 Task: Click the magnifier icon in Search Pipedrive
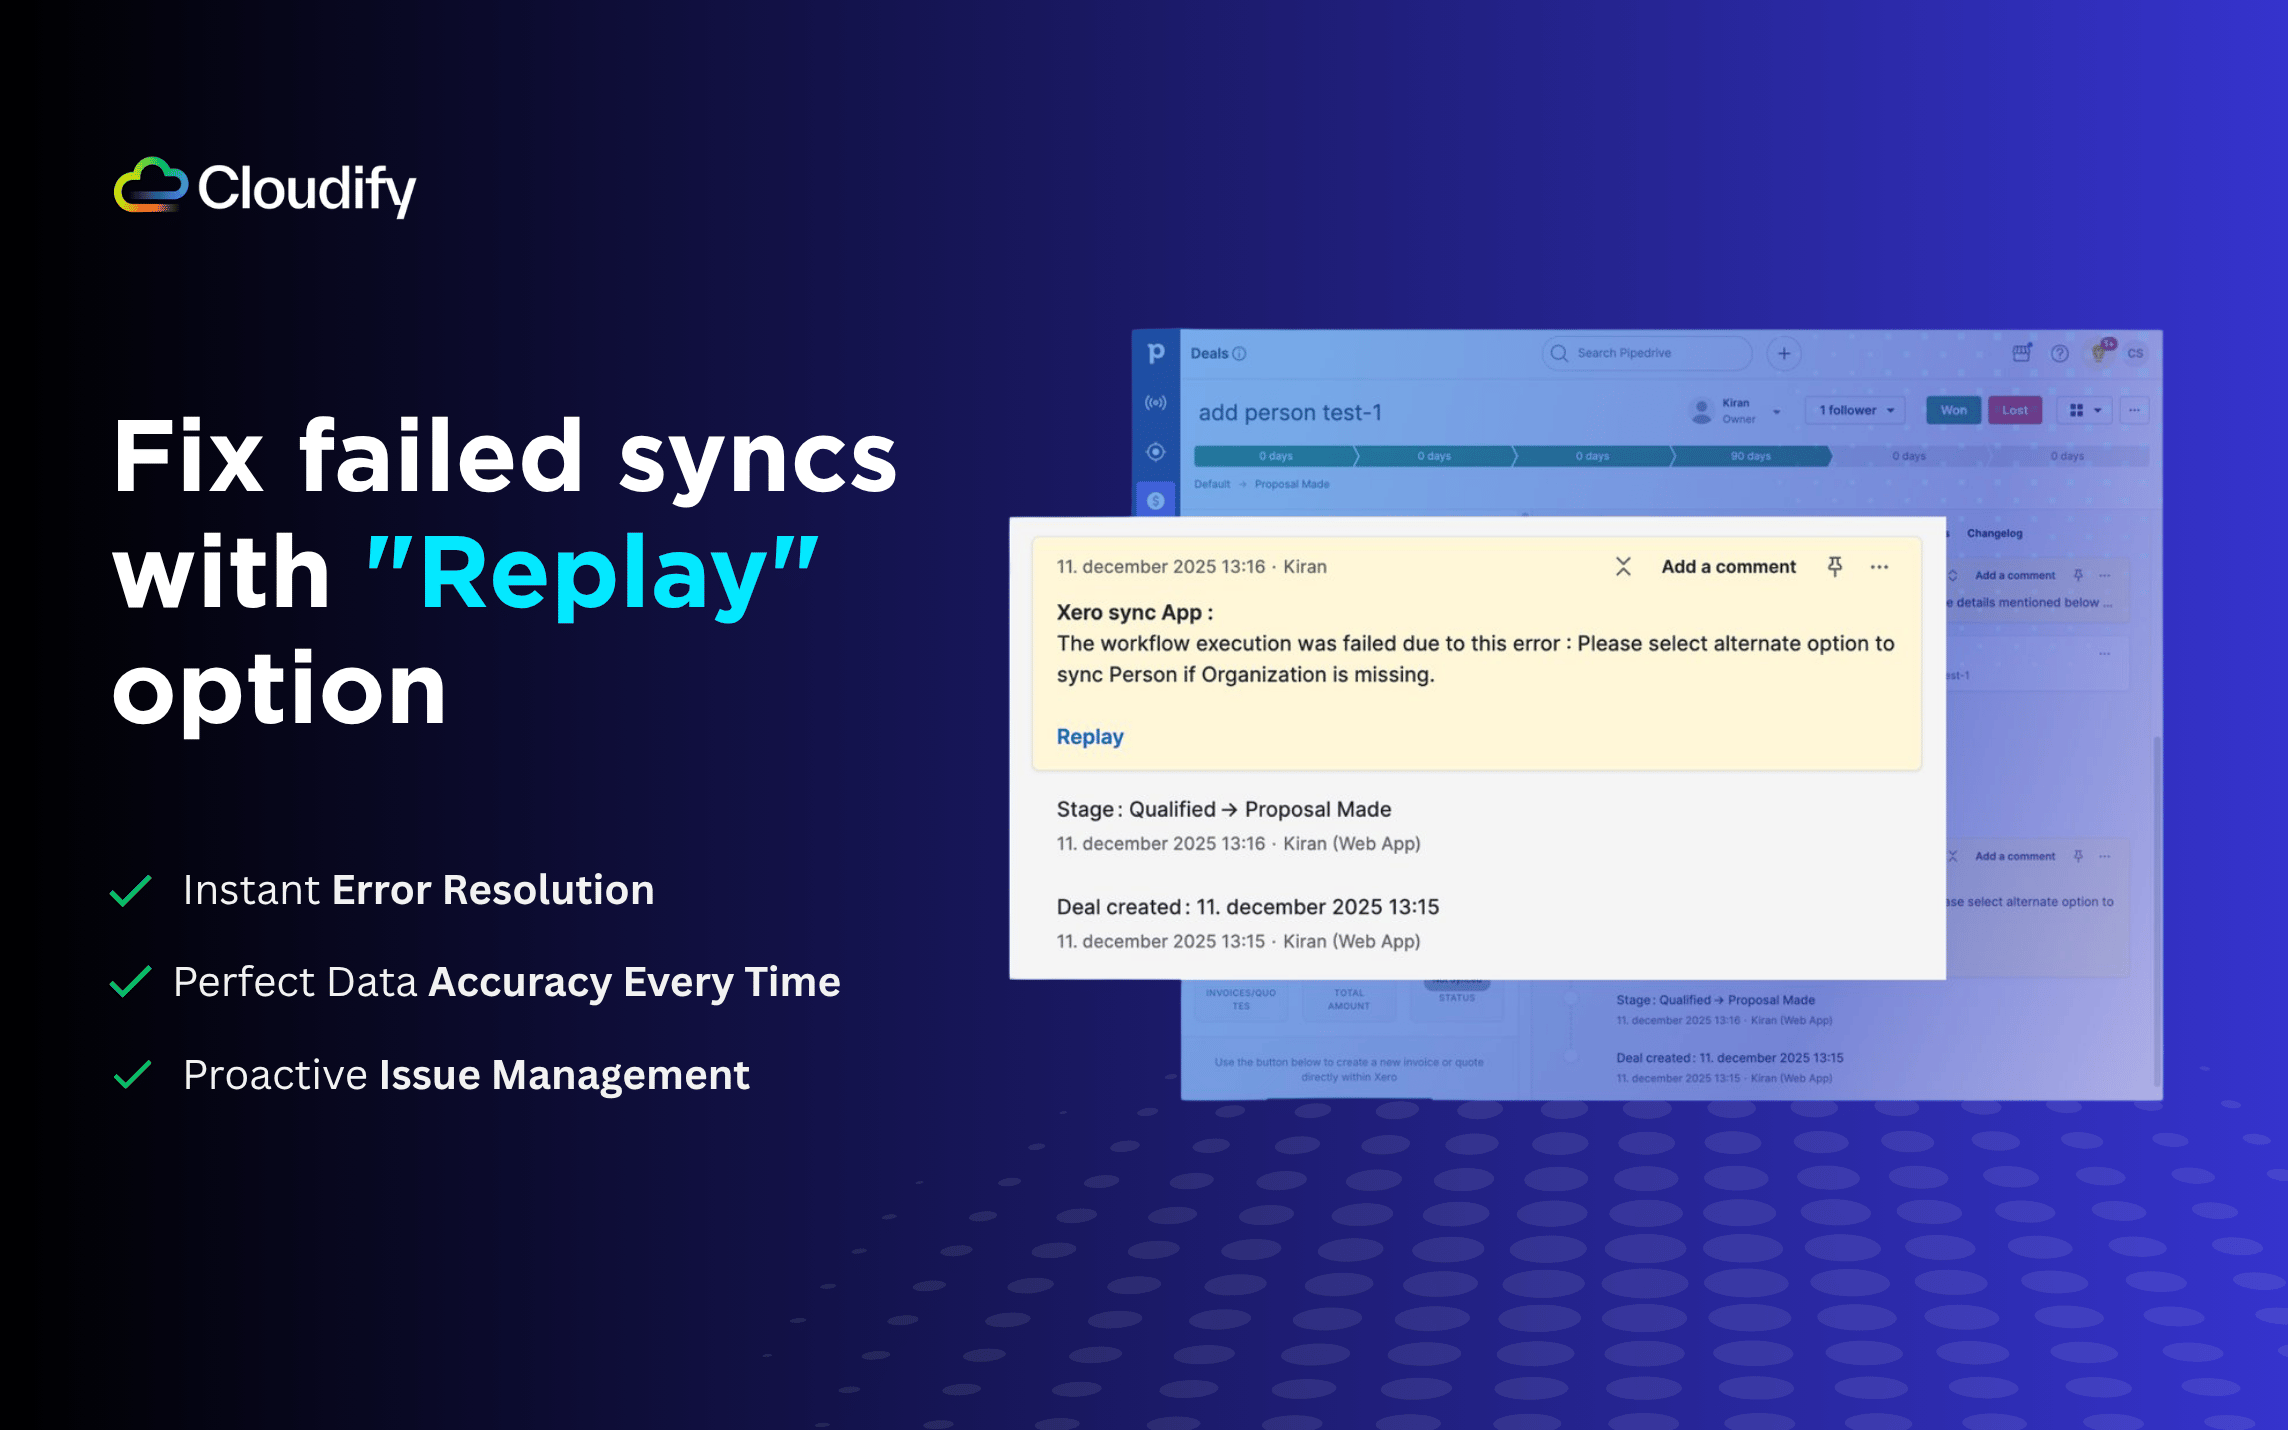tap(1559, 353)
